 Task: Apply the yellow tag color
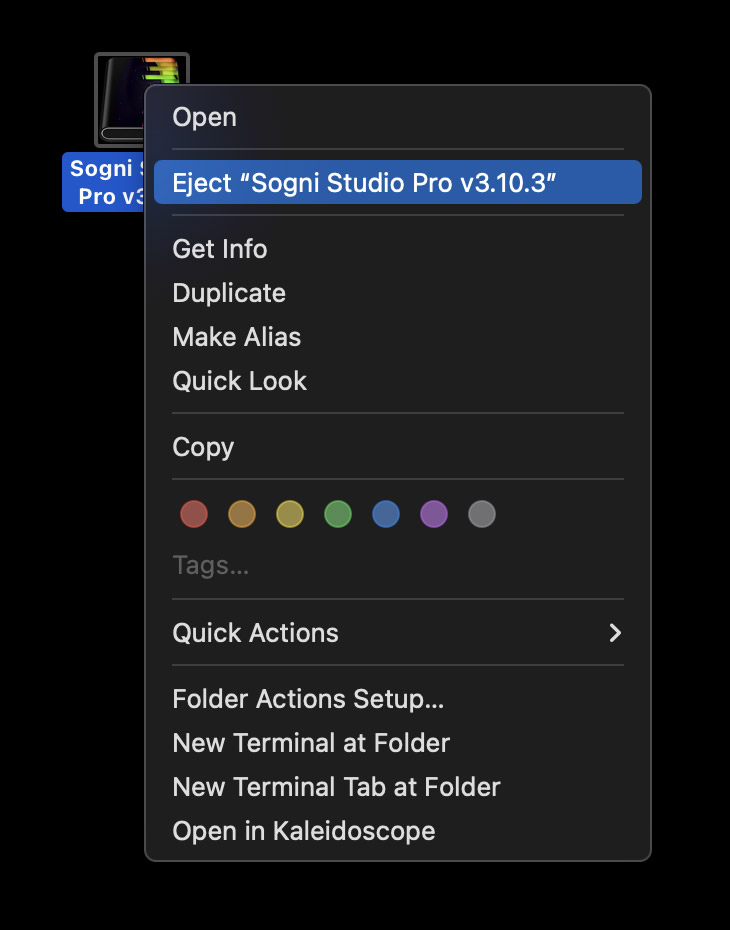290,515
